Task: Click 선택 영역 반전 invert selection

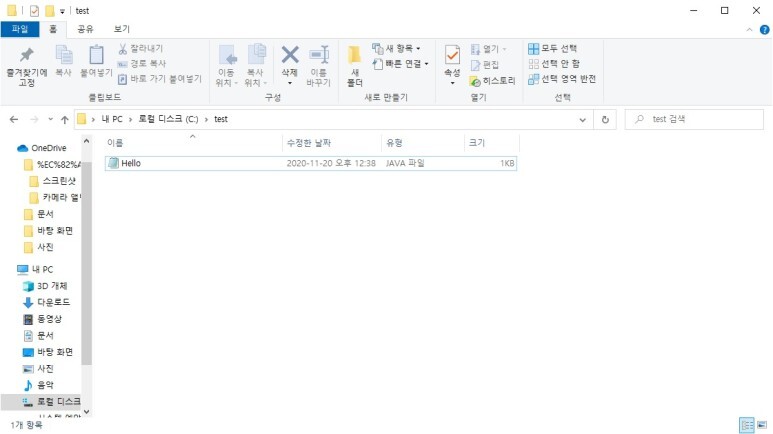Action: coord(562,79)
